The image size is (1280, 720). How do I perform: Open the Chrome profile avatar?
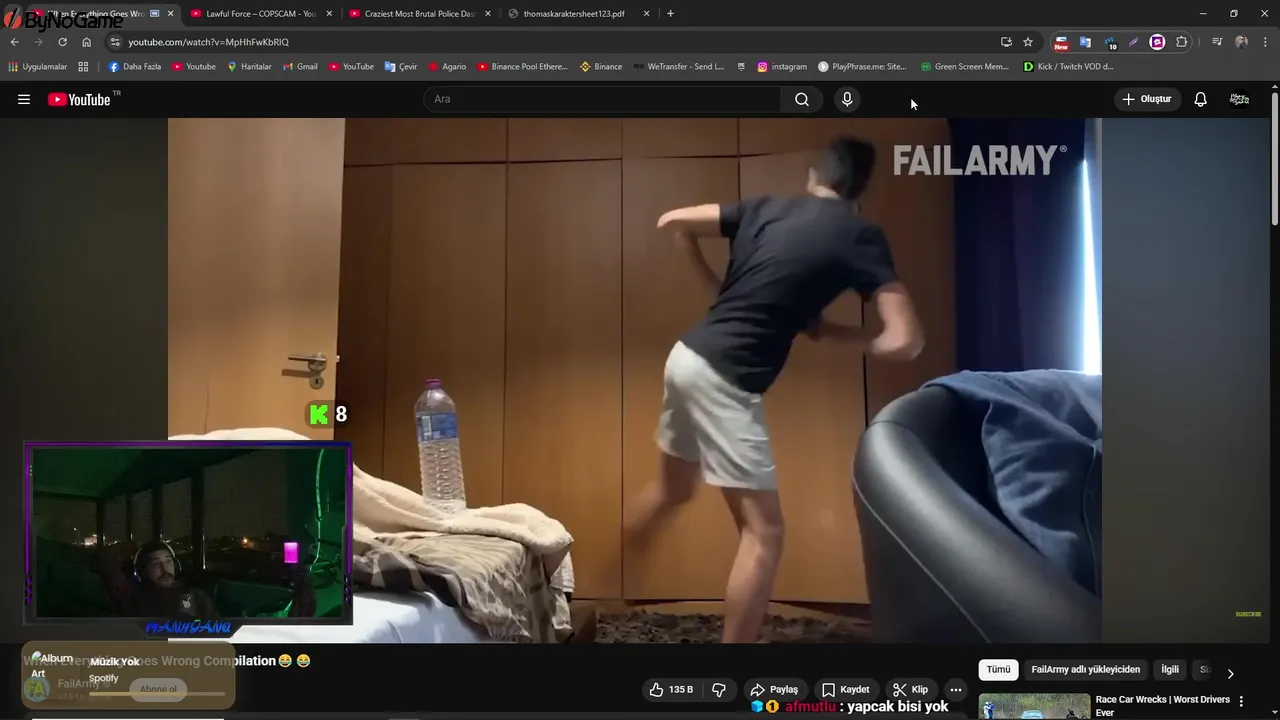click(1241, 42)
